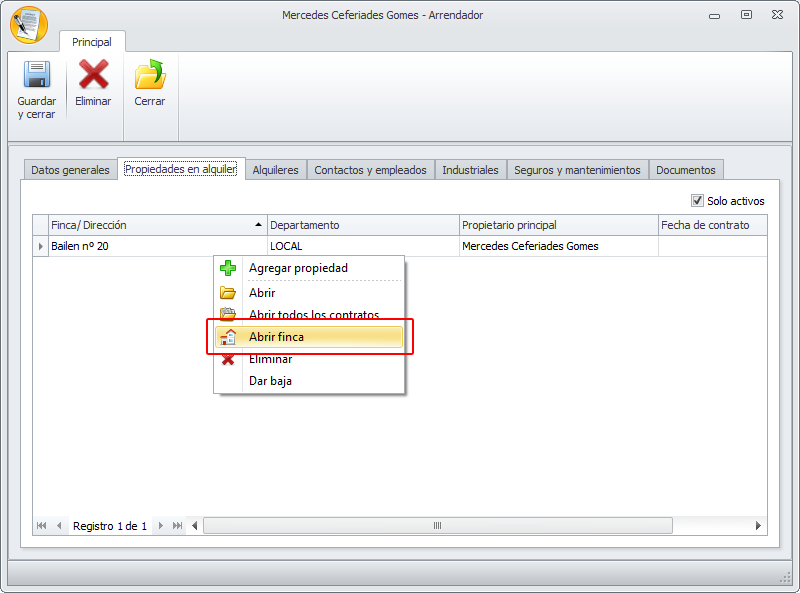This screenshot has width=800, height=593.
Task: Choose Abrir from context menu
Action: click(x=309, y=293)
